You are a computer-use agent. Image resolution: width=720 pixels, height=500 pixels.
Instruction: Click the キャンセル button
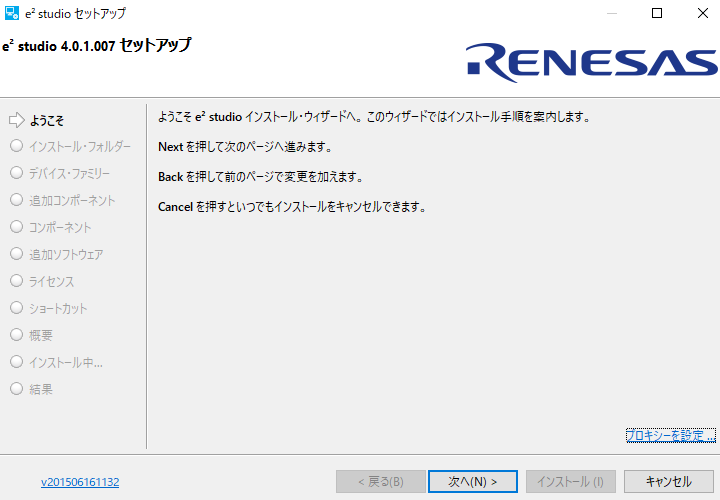click(669, 481)
